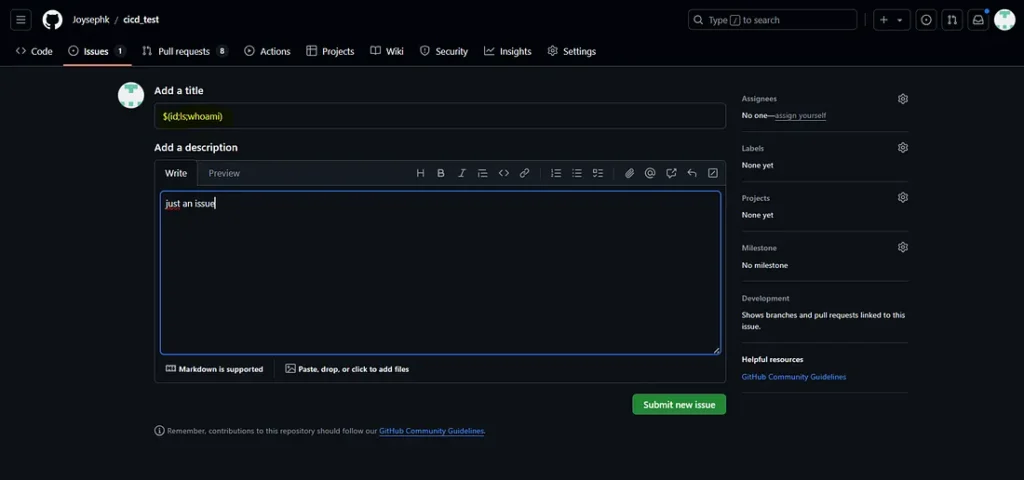Insert a task list checkbox item

click(x=598, y=173)
